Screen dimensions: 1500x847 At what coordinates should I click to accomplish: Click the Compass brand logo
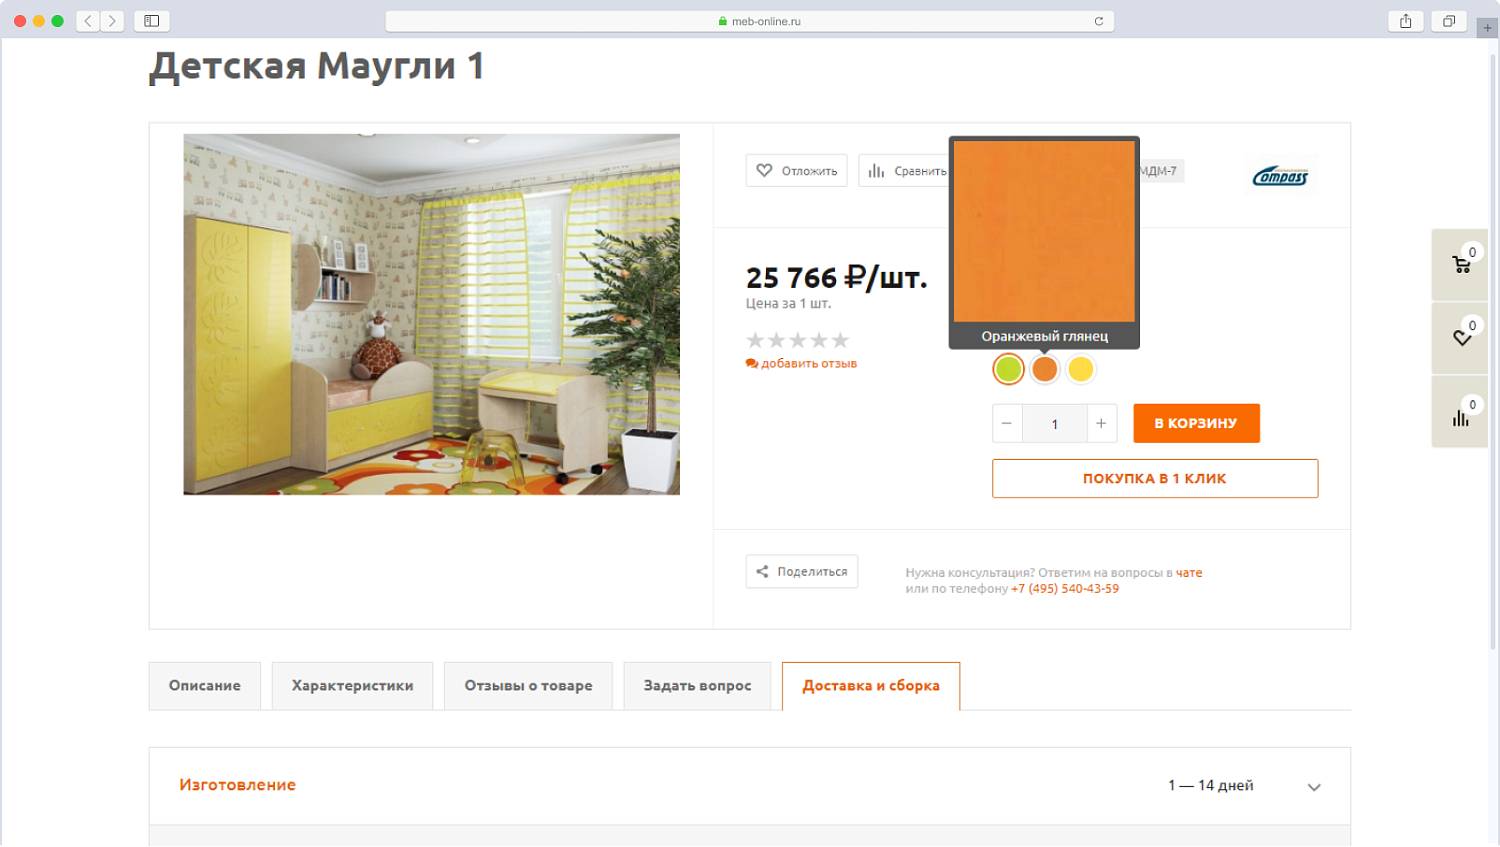point(1280,176)
